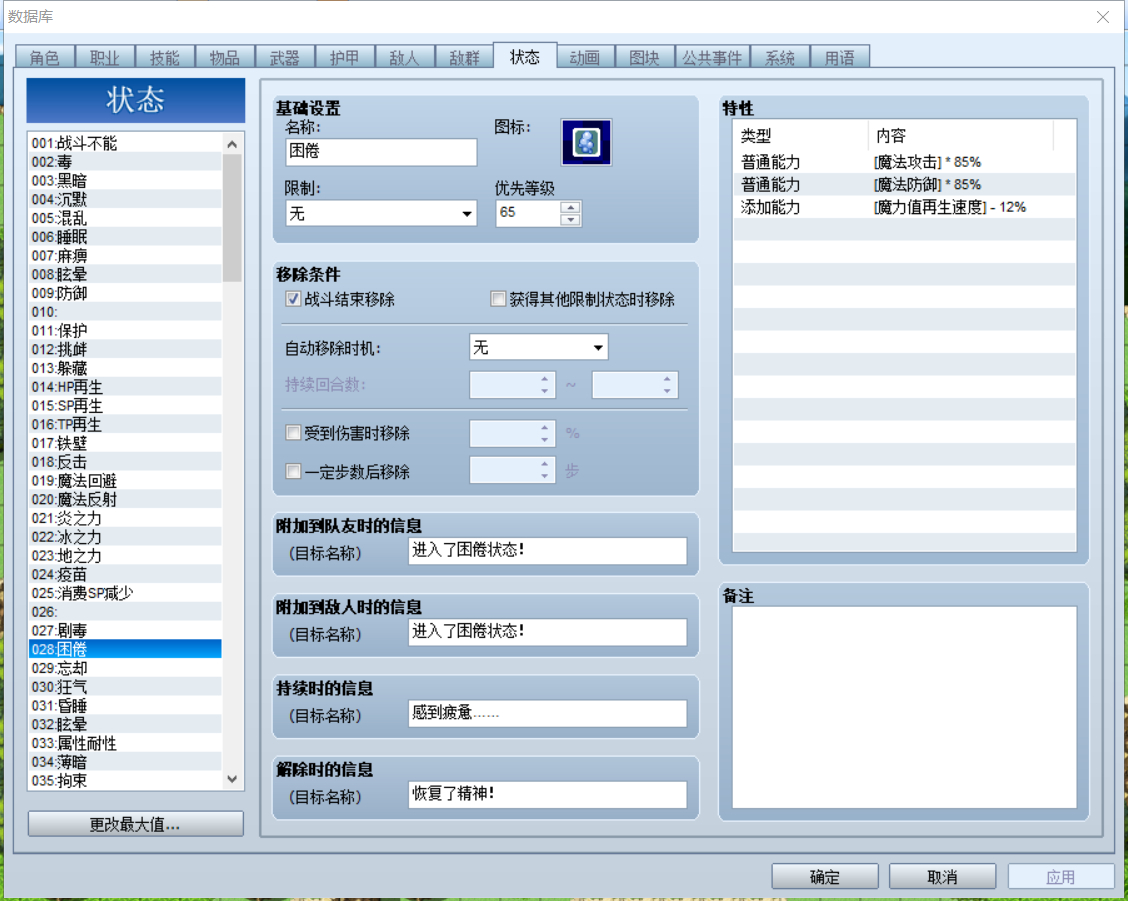
Task: Select state 029:忘却
Action: (125, 667)
